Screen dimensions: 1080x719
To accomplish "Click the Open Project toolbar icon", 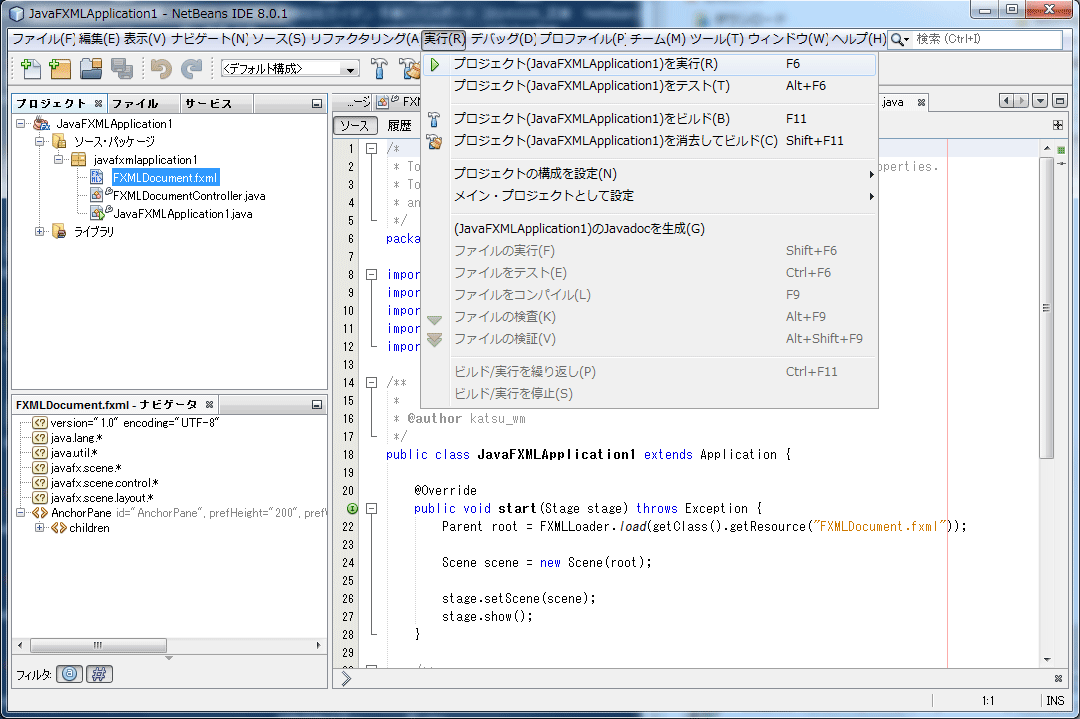I will tap(91, 68).
